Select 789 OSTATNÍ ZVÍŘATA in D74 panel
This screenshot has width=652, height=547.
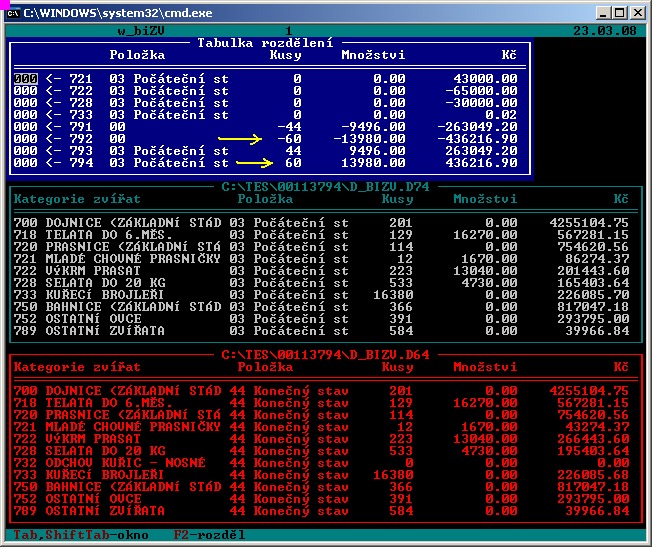point(321,332)
